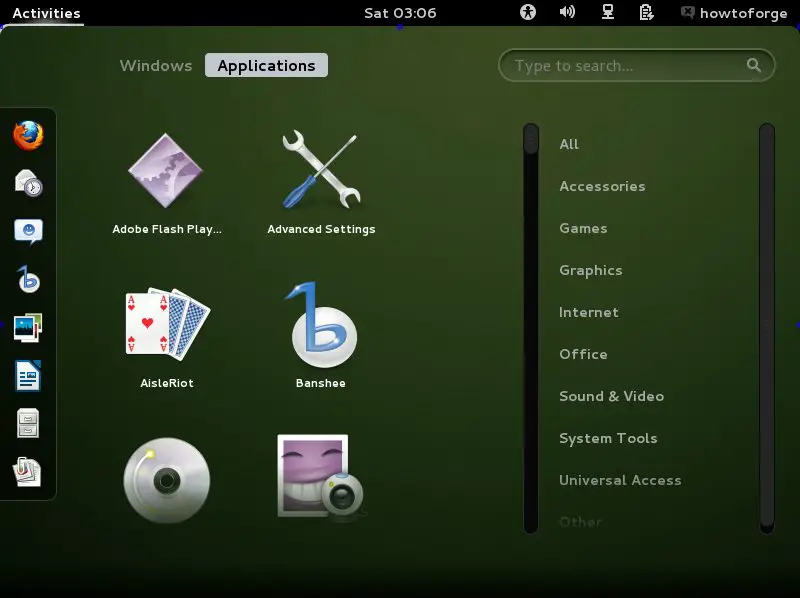Filter by Games category
The height and width of the screenshot is (598, 800).
583,228
